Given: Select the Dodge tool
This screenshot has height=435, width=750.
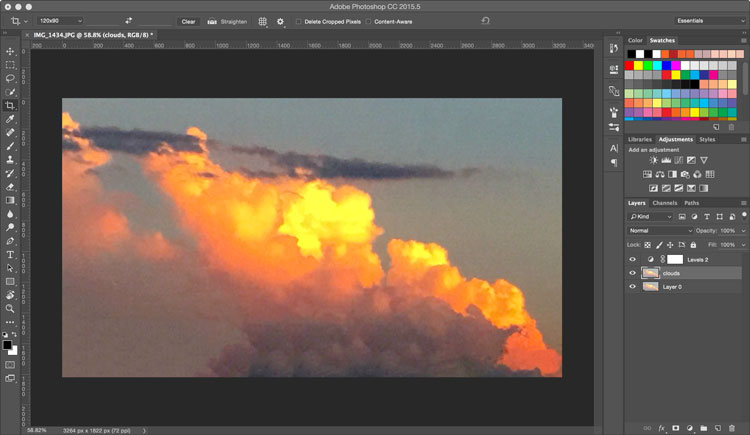Looking at the screenshot, I should 10,227.
